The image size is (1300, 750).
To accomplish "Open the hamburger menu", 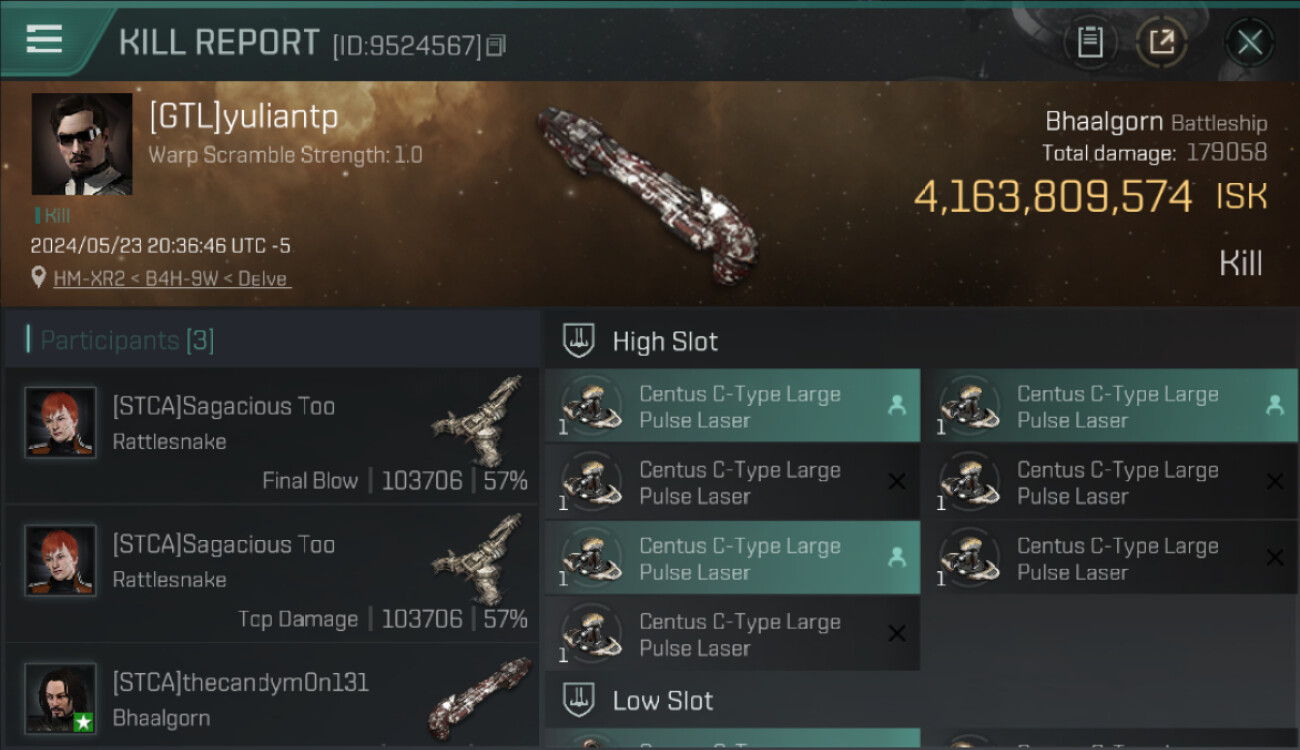I will pyautogui.click(x=45, y=40).
